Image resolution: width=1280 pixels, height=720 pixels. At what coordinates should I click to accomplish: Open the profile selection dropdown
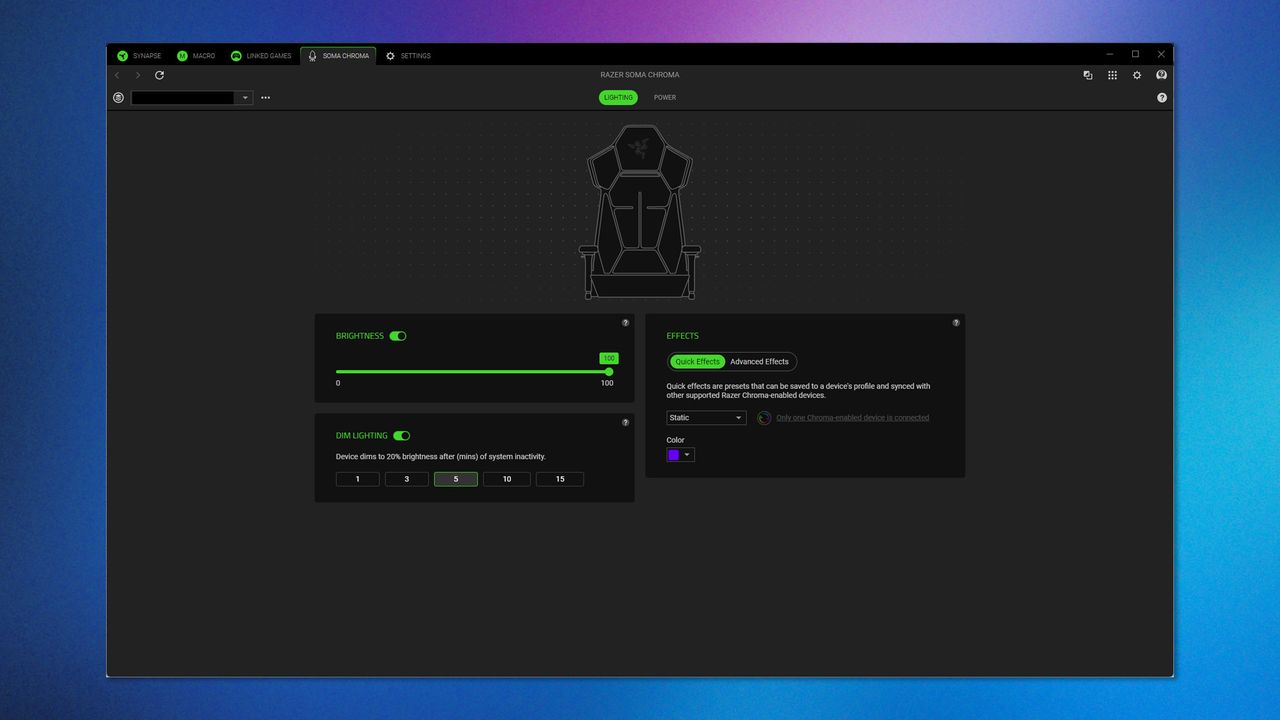point(192,98)
